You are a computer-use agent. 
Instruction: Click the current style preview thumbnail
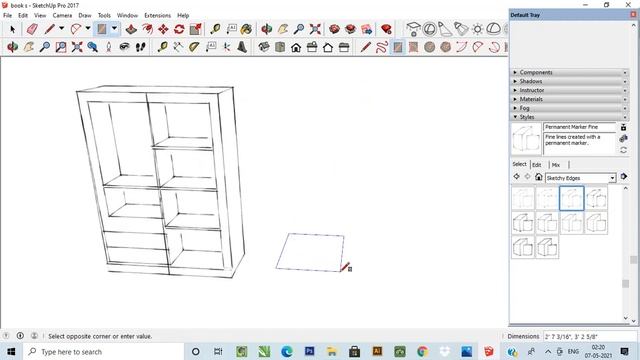click(526, 139)
